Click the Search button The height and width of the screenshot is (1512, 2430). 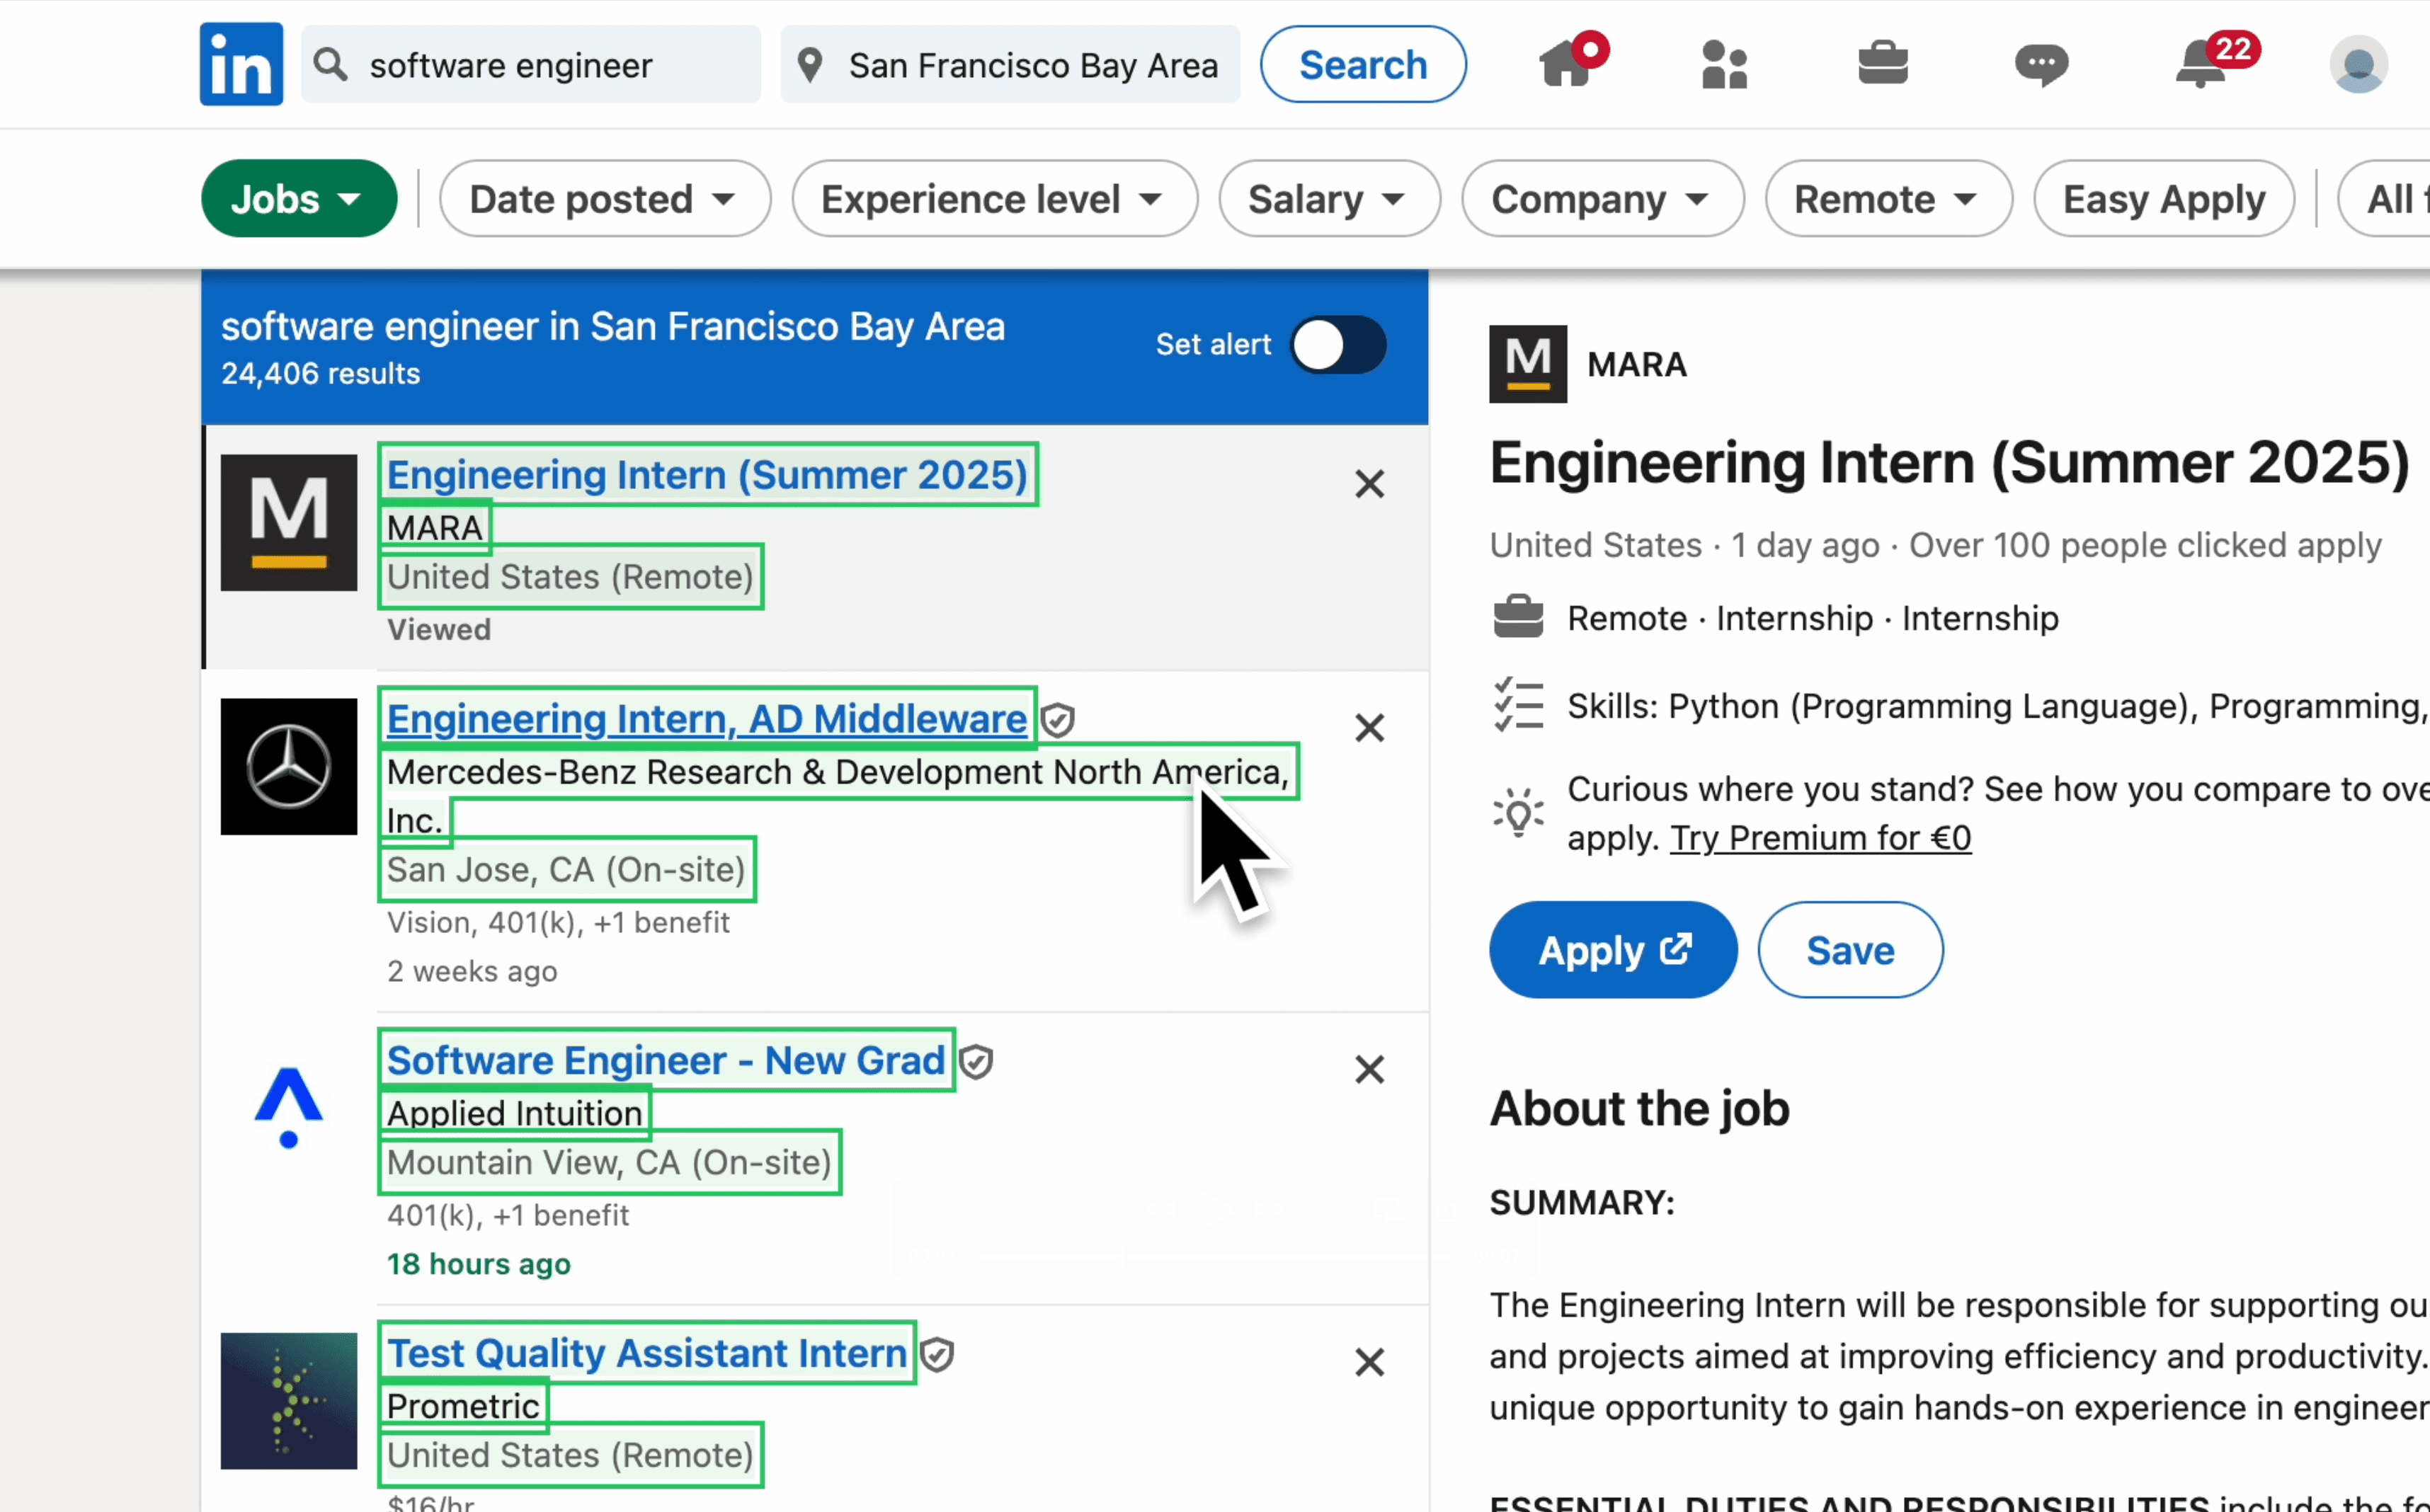tap(1363, 65)
